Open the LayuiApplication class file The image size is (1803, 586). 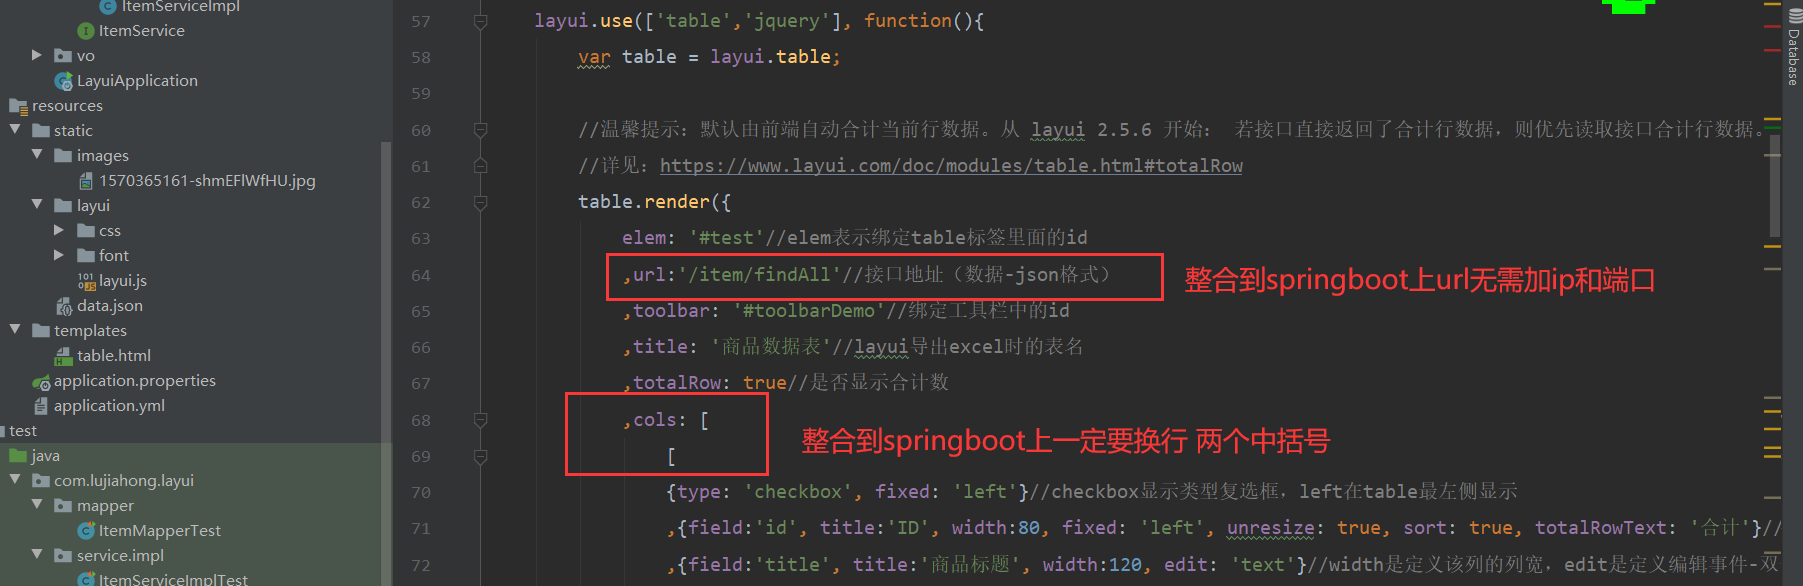(x=136, y=81)
